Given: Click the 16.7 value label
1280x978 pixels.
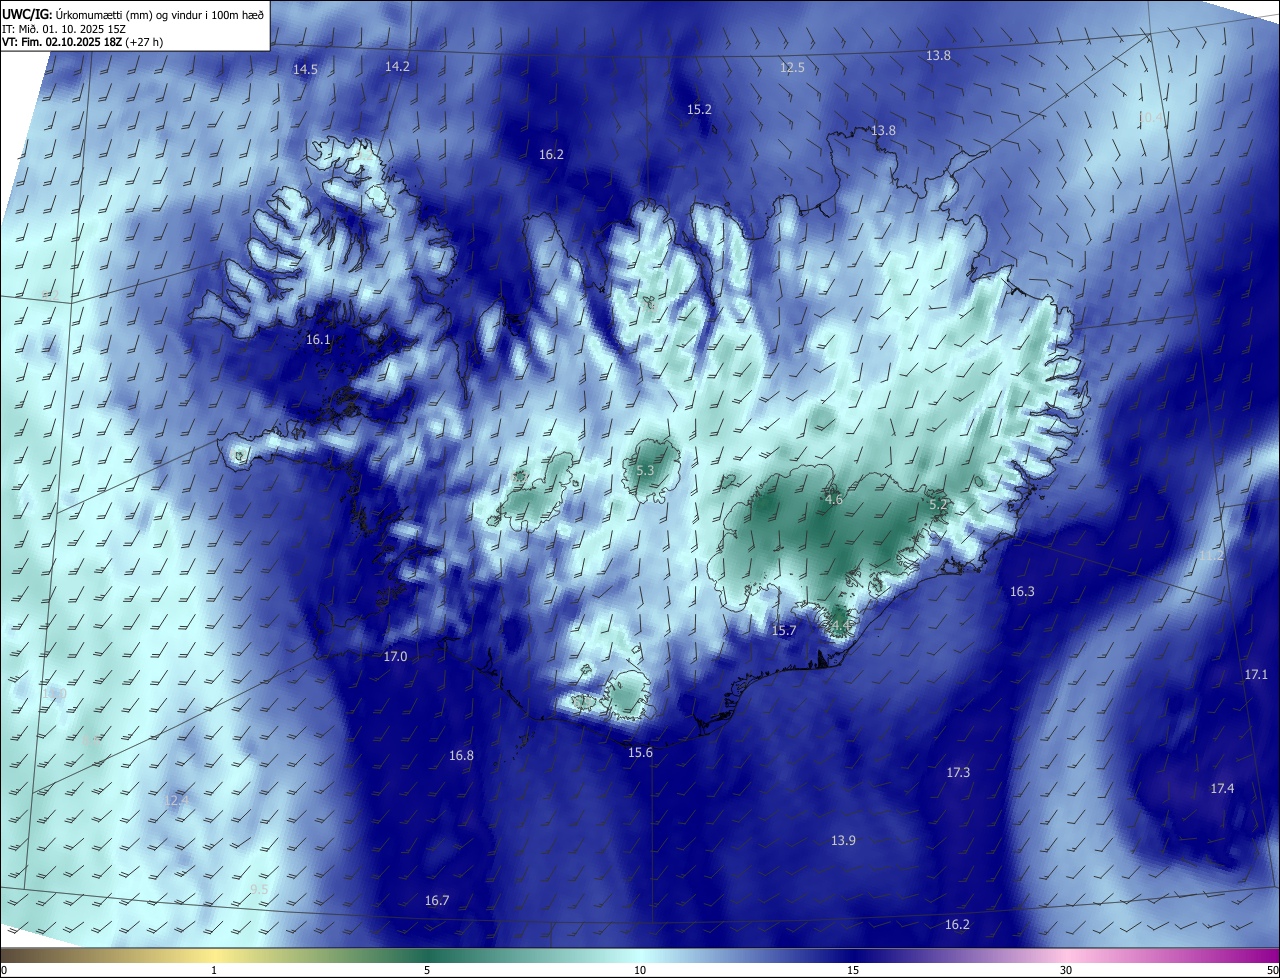Looking at the screenshot, I should point(437,900).
